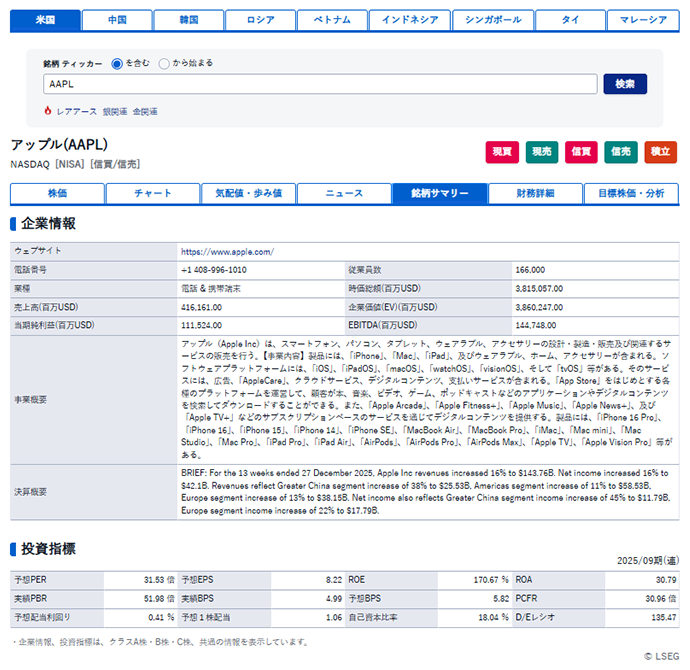Open the 韓国 country tab
The height and width of the screenshot is (670, 690).
pyautogui.click(x=189, y=20)
